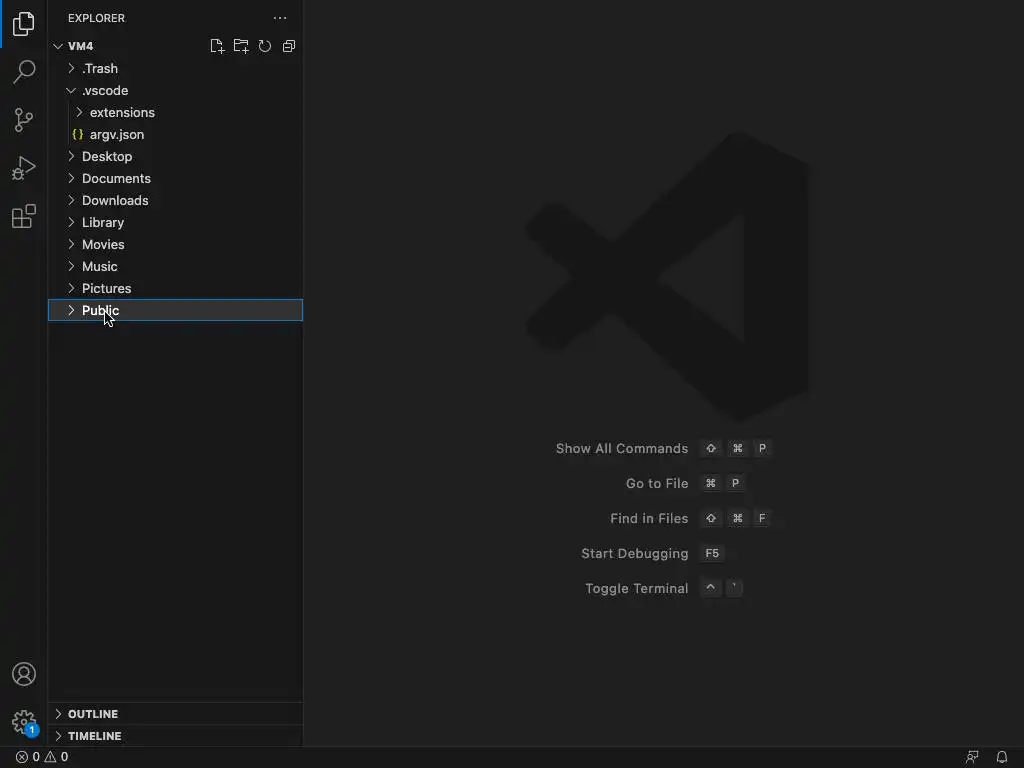Screen dimensions: 1024x768
Task: Click the F5 keycap next to Start Debugging
Action: pyautogui.click(x=712, y=554)
